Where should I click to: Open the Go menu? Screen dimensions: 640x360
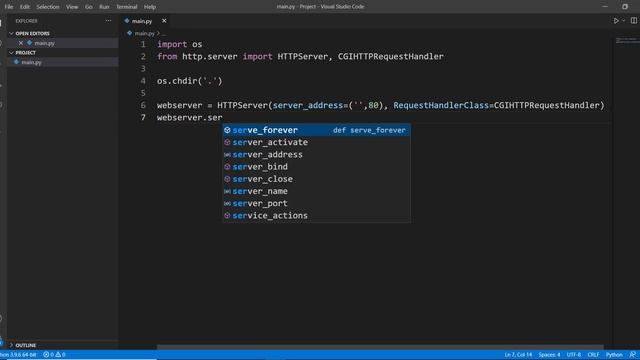[x=89, y=7]
